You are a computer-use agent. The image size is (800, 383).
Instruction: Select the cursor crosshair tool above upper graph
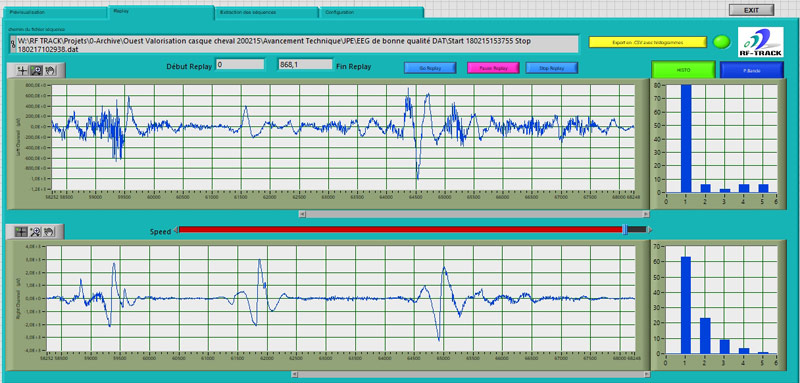coord(22,71)
